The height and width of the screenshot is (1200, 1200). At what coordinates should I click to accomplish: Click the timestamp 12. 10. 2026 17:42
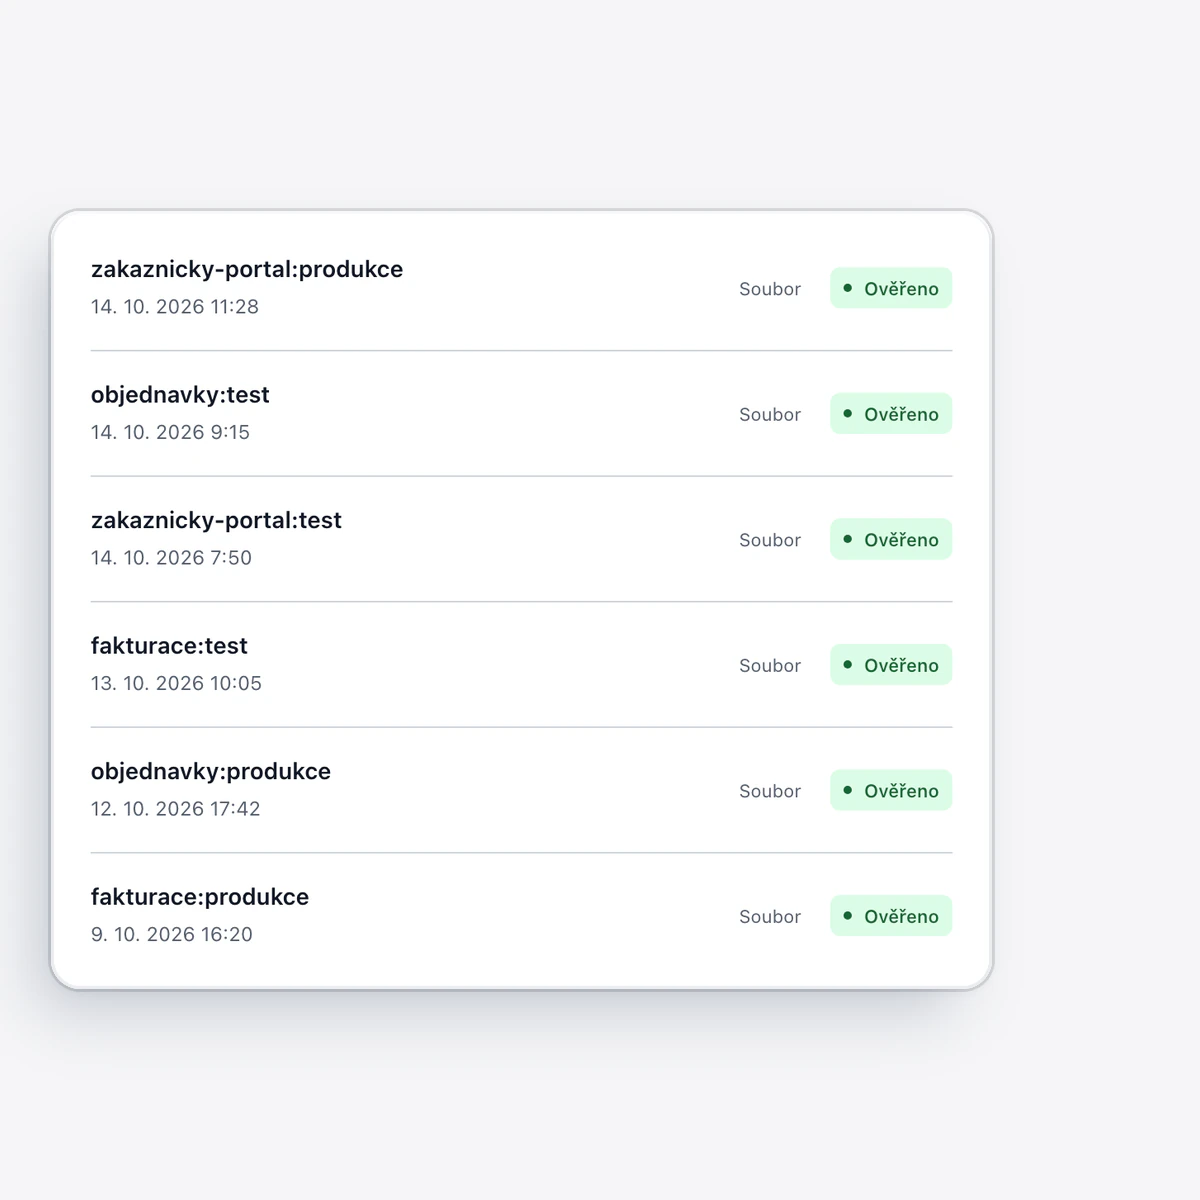[176, 809]
